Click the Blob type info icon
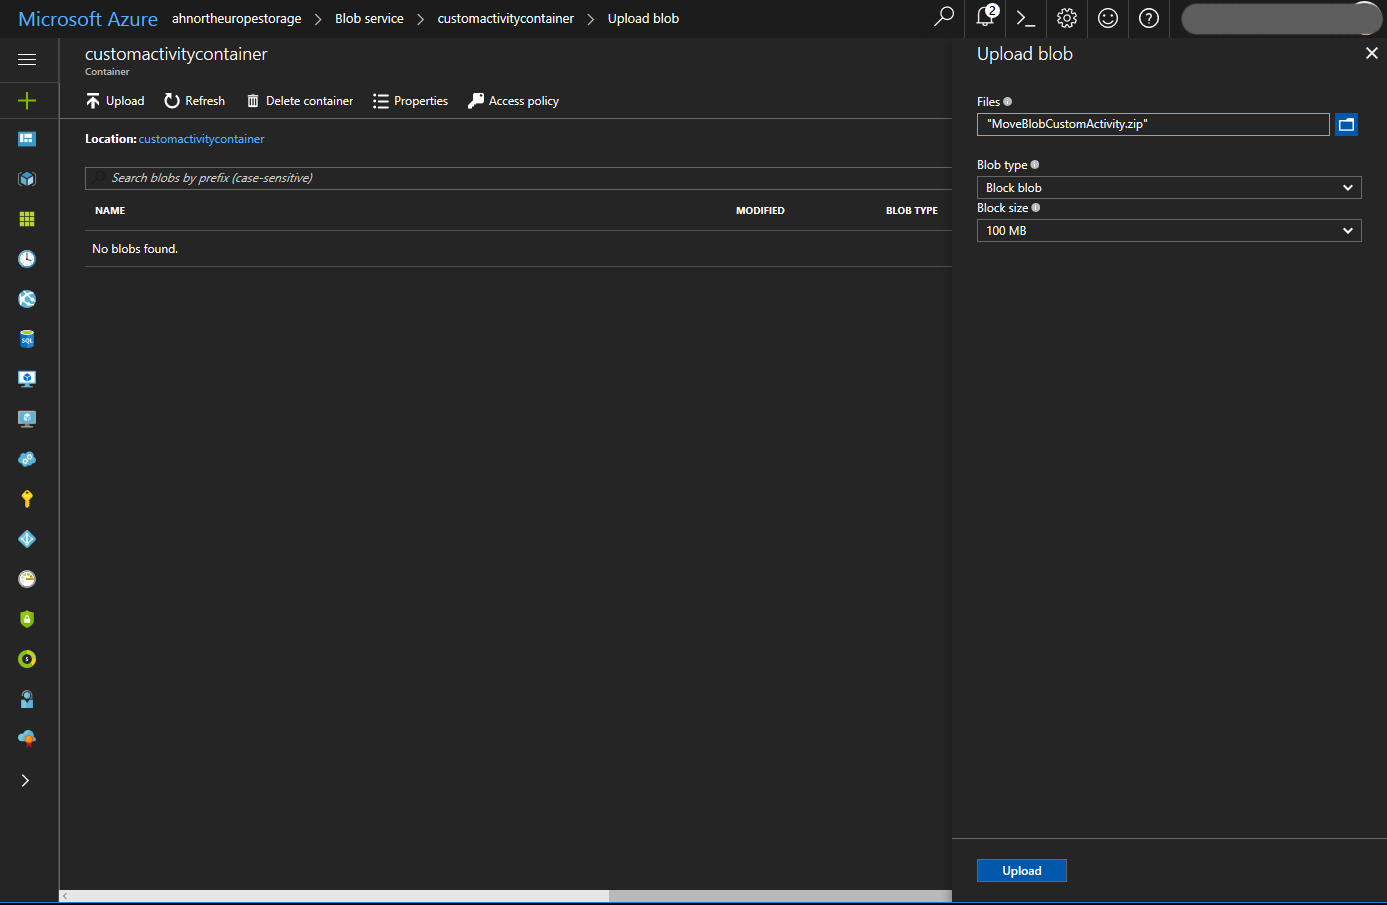Screen dimensions: 1387x905 click(x=1034, y=164)
